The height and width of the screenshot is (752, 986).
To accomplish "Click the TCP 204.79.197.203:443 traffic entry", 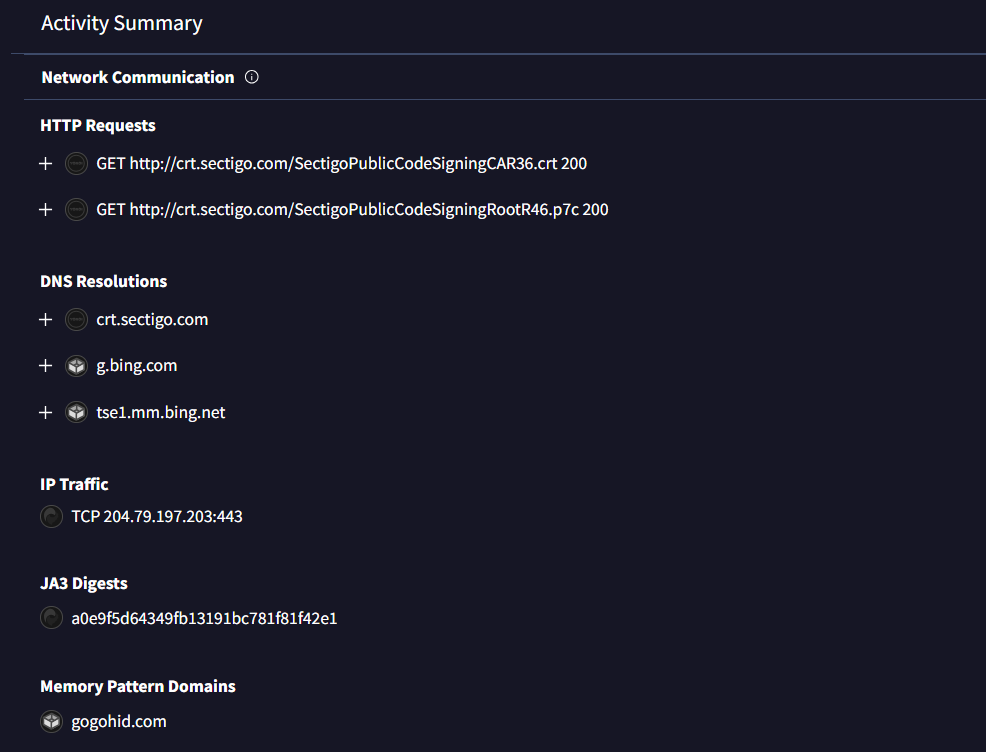I will (x=157, y=517).
